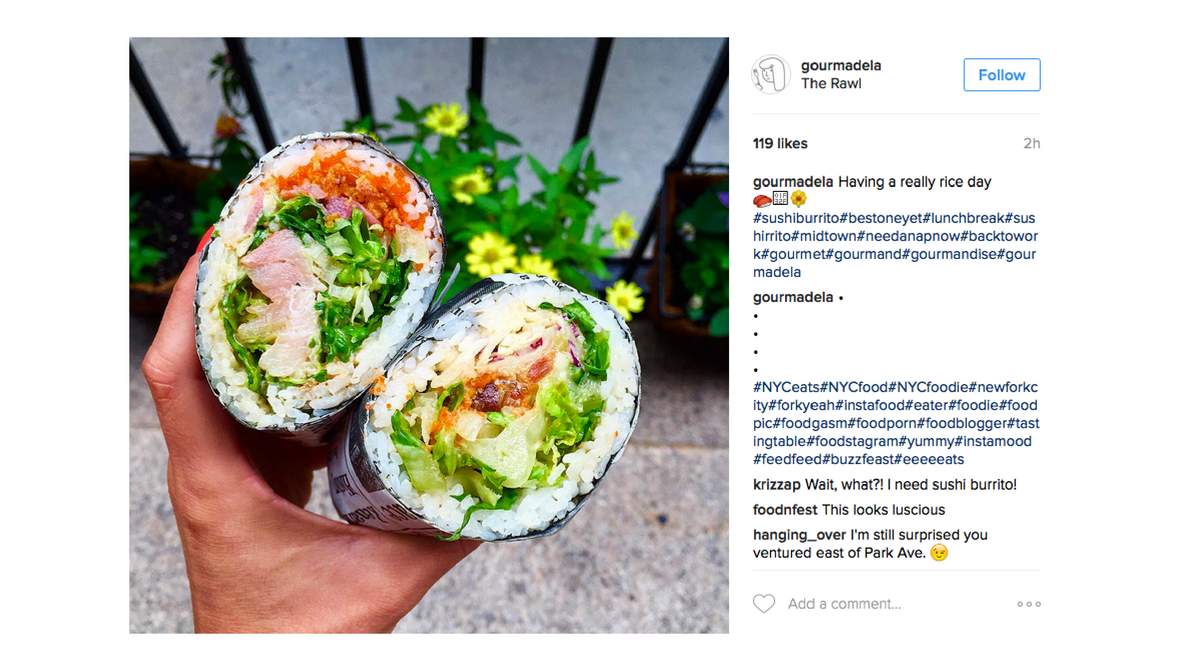The image size is (1190, 670).
Task: Open gourmadela name in the caption
Action: coord(793,182)
